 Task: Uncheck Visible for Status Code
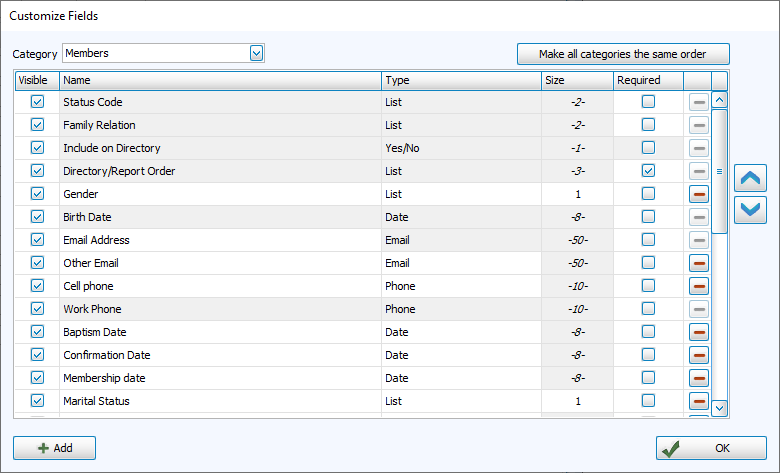[x=38, y=102]
